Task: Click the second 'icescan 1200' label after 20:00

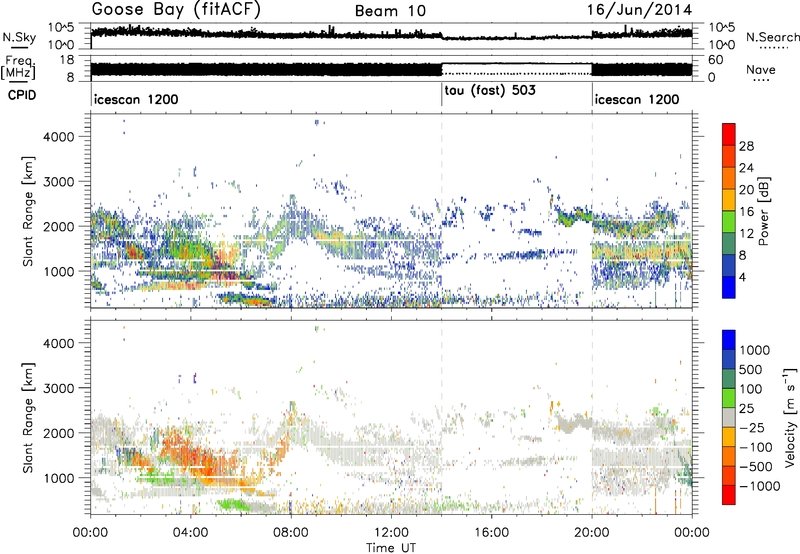Action: tap(637, 99)
